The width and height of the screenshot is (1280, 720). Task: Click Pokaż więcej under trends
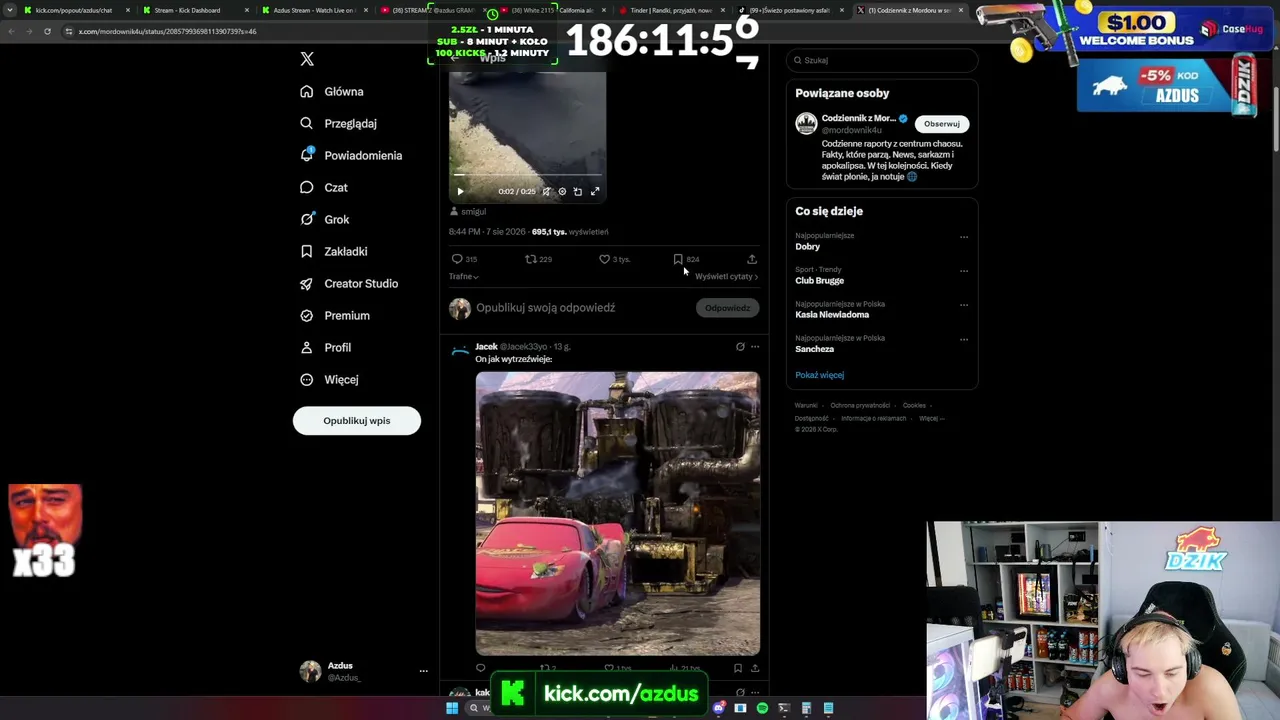click(820, 375)
